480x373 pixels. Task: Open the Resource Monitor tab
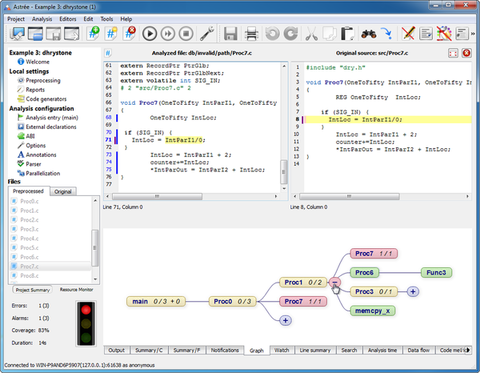(x=76, y=289)
